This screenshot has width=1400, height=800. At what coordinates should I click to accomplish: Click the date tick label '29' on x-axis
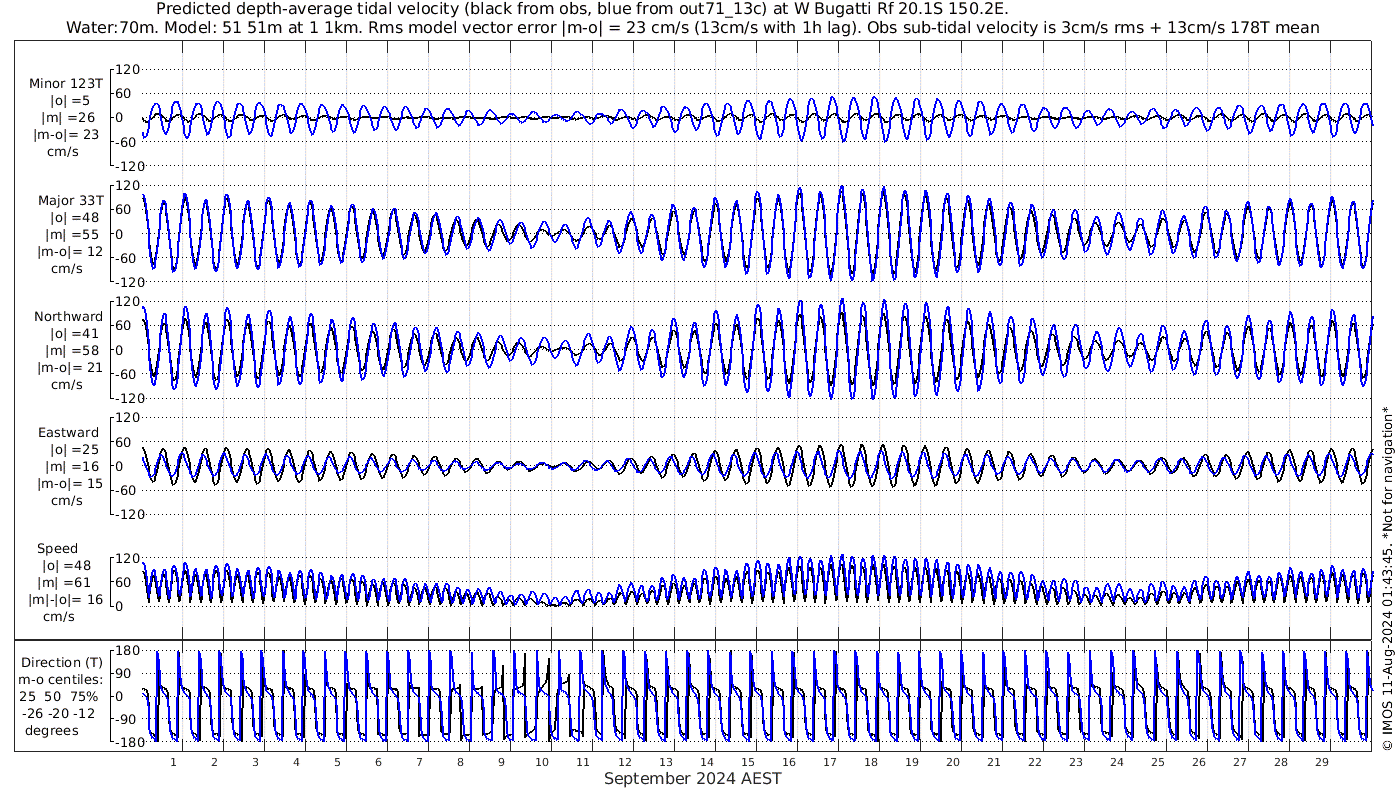pos(1321,762)
